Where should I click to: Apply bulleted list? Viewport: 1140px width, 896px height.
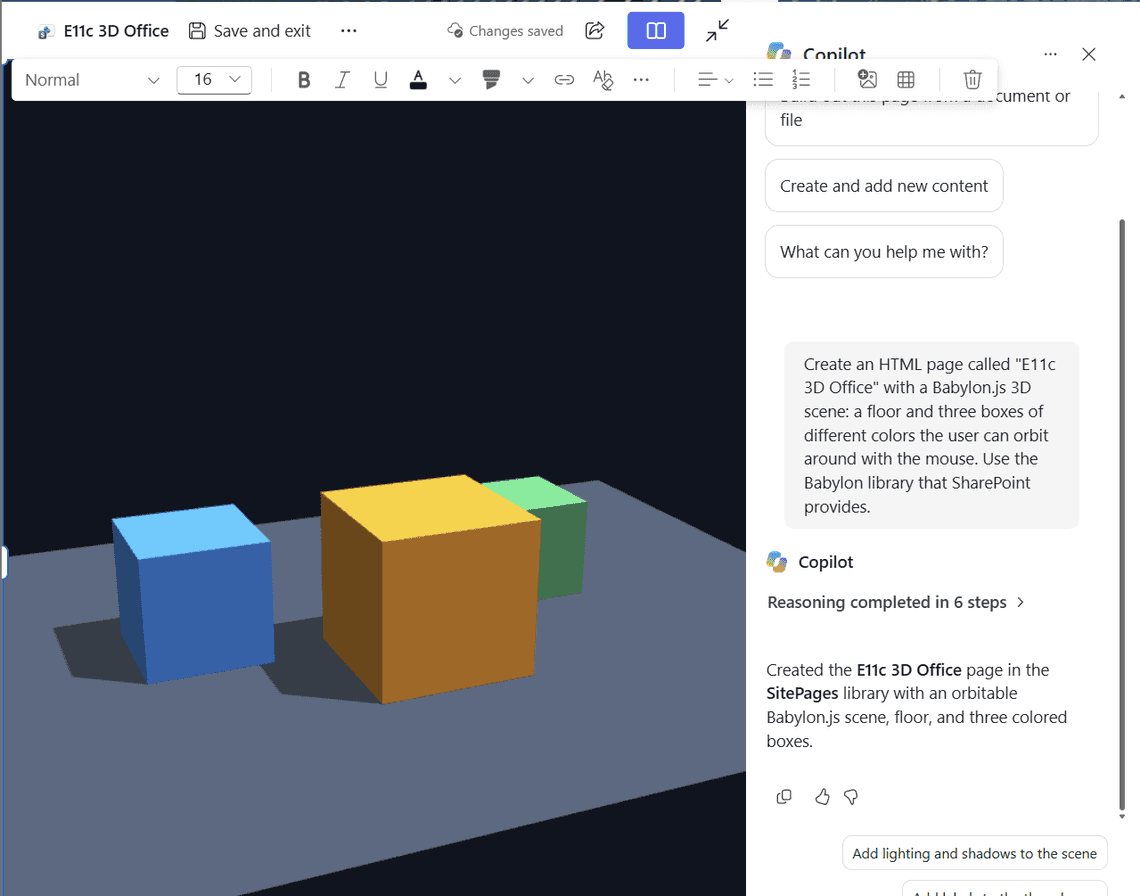[x=763, y=80]
